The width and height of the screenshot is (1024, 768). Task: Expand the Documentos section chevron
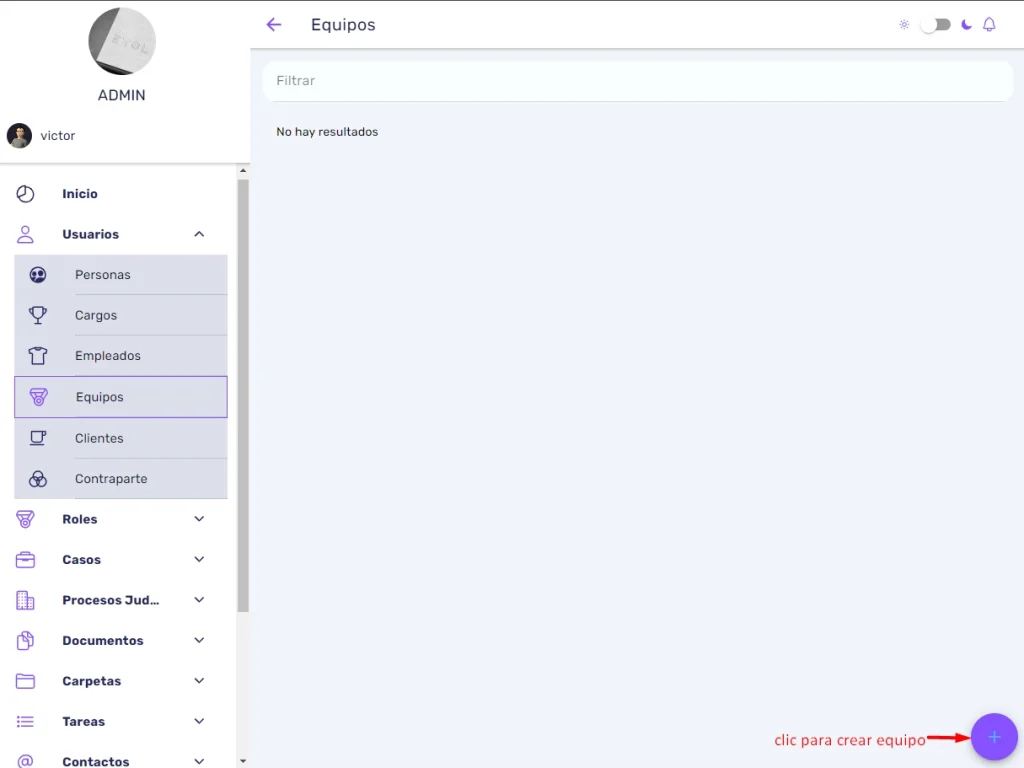pyautogui.click(x=199, y=641)
